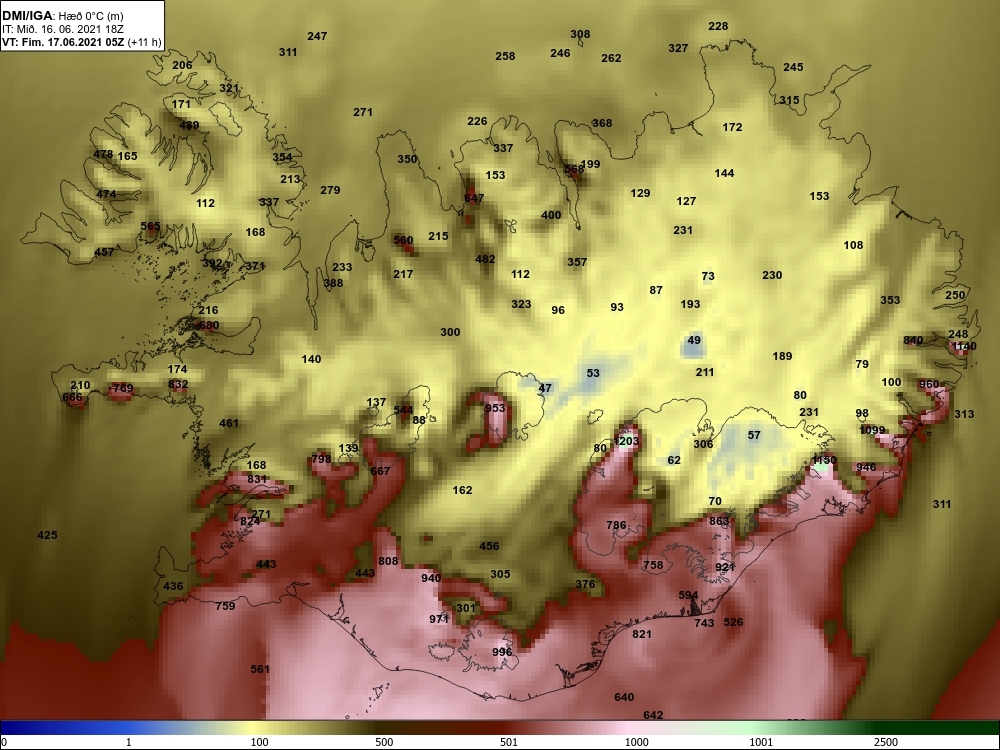
Task: Click the '(+11 h)' forecast offset text
Action: (145, 43)
